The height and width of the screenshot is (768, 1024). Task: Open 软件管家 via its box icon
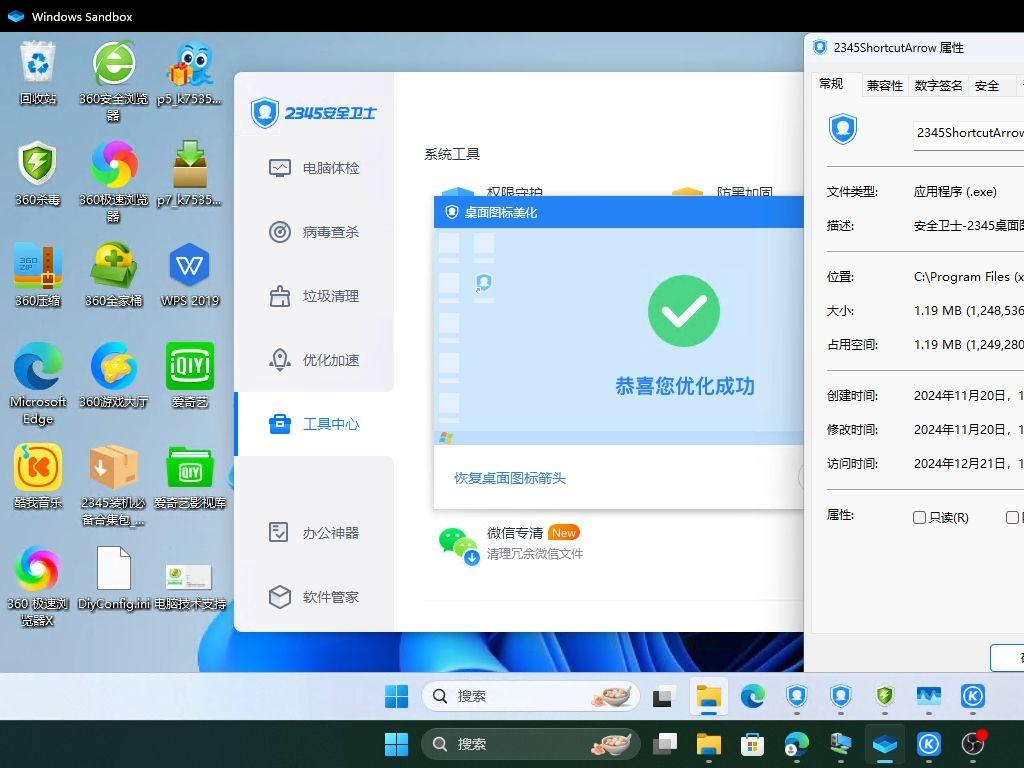[280, 597]
